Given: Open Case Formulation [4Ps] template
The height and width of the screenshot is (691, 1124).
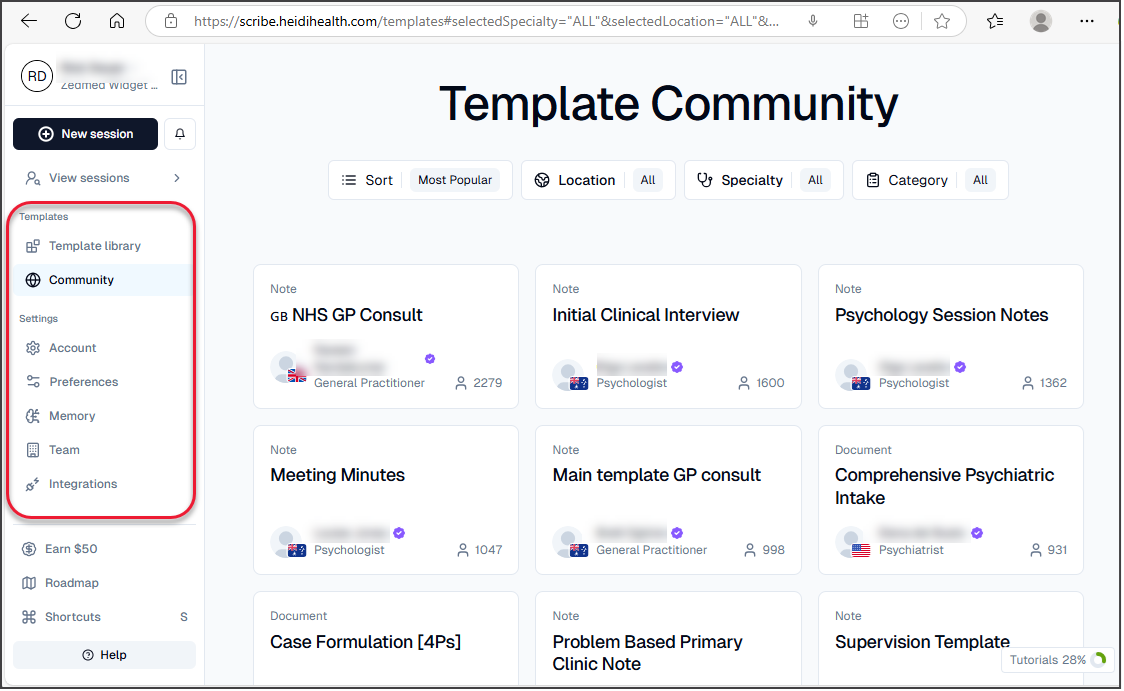Looking at the screenshot, I should 386,639.
